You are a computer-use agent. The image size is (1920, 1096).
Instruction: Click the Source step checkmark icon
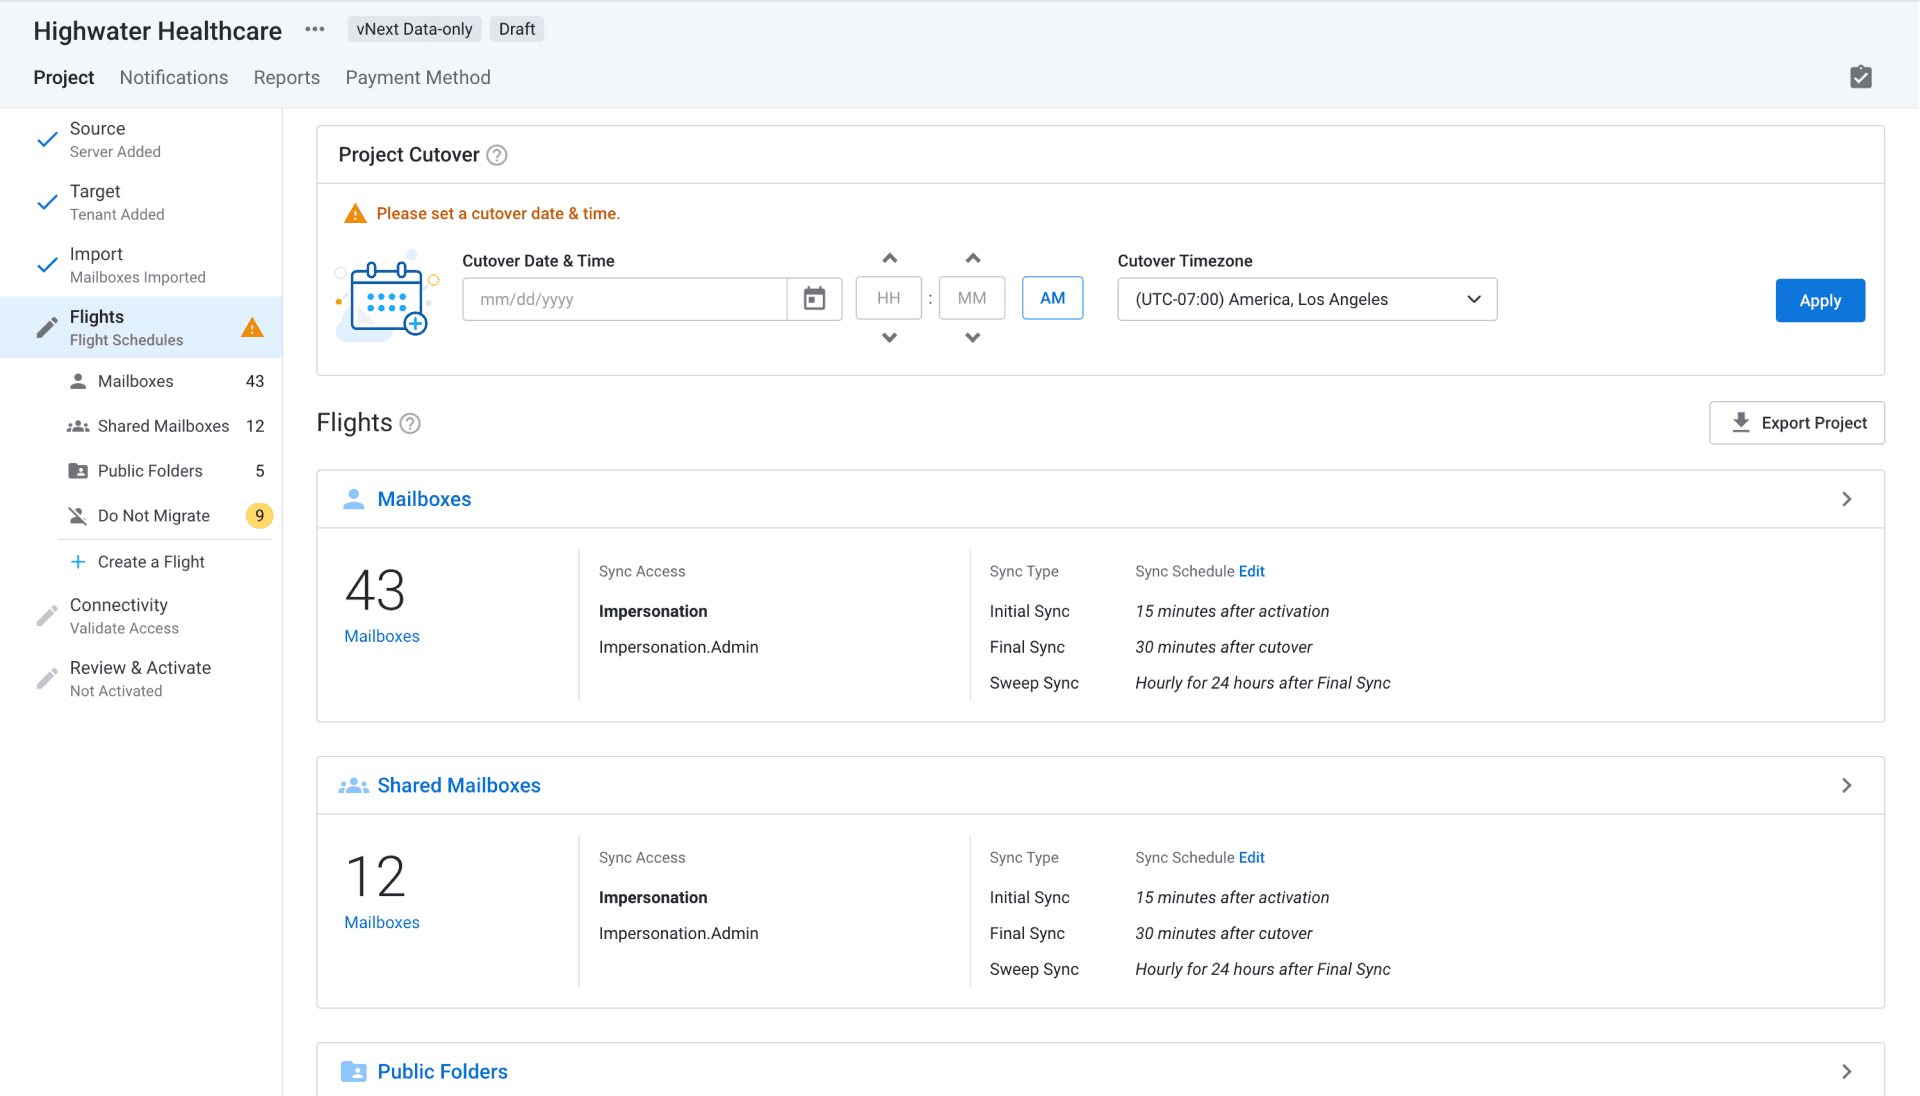tap(47, 139)
